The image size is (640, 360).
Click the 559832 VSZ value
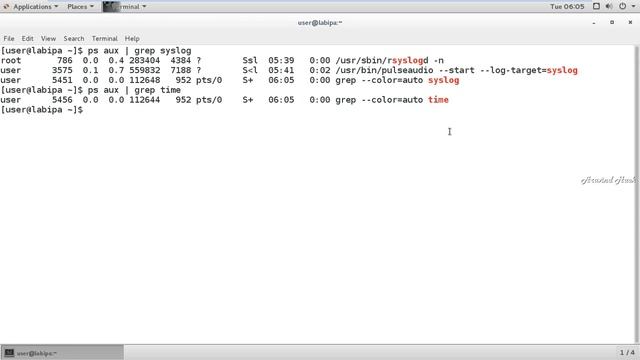point(144,70)
